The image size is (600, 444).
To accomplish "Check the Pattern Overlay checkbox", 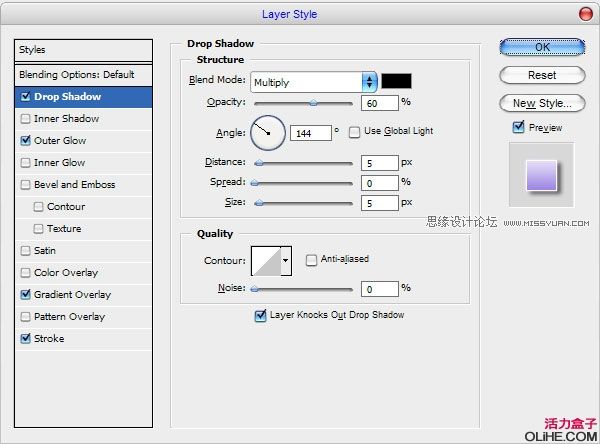I will 26,317.
